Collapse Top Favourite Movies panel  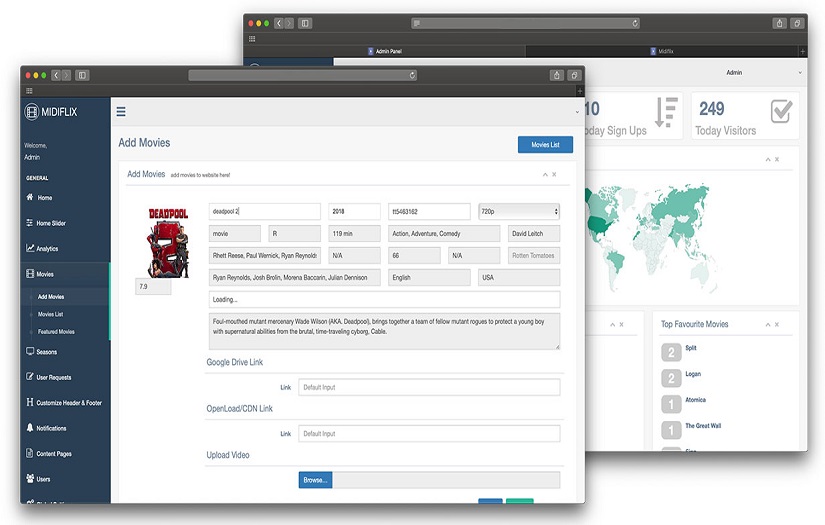coord(768,325)
